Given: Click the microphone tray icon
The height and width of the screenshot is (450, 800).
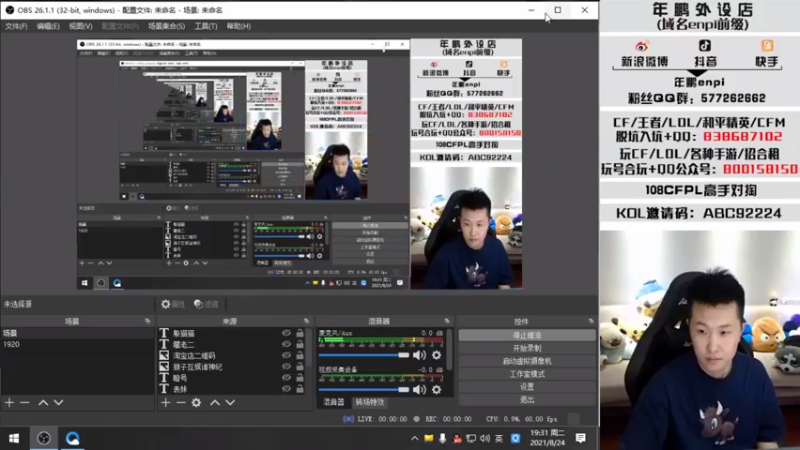Looking at the screenshot, I should pyautogui.click(x=442, y=438).
